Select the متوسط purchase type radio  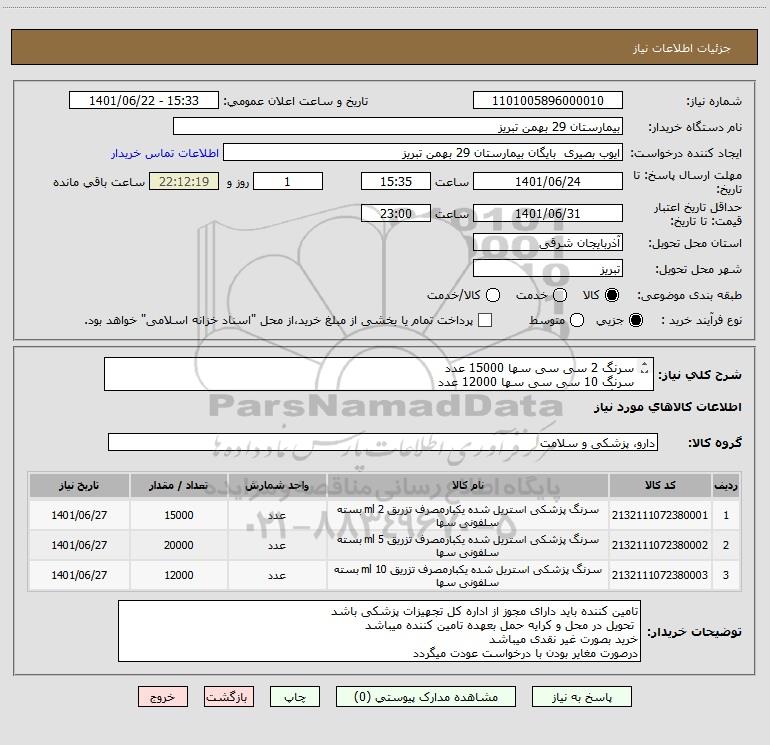[x=577, y=320]
